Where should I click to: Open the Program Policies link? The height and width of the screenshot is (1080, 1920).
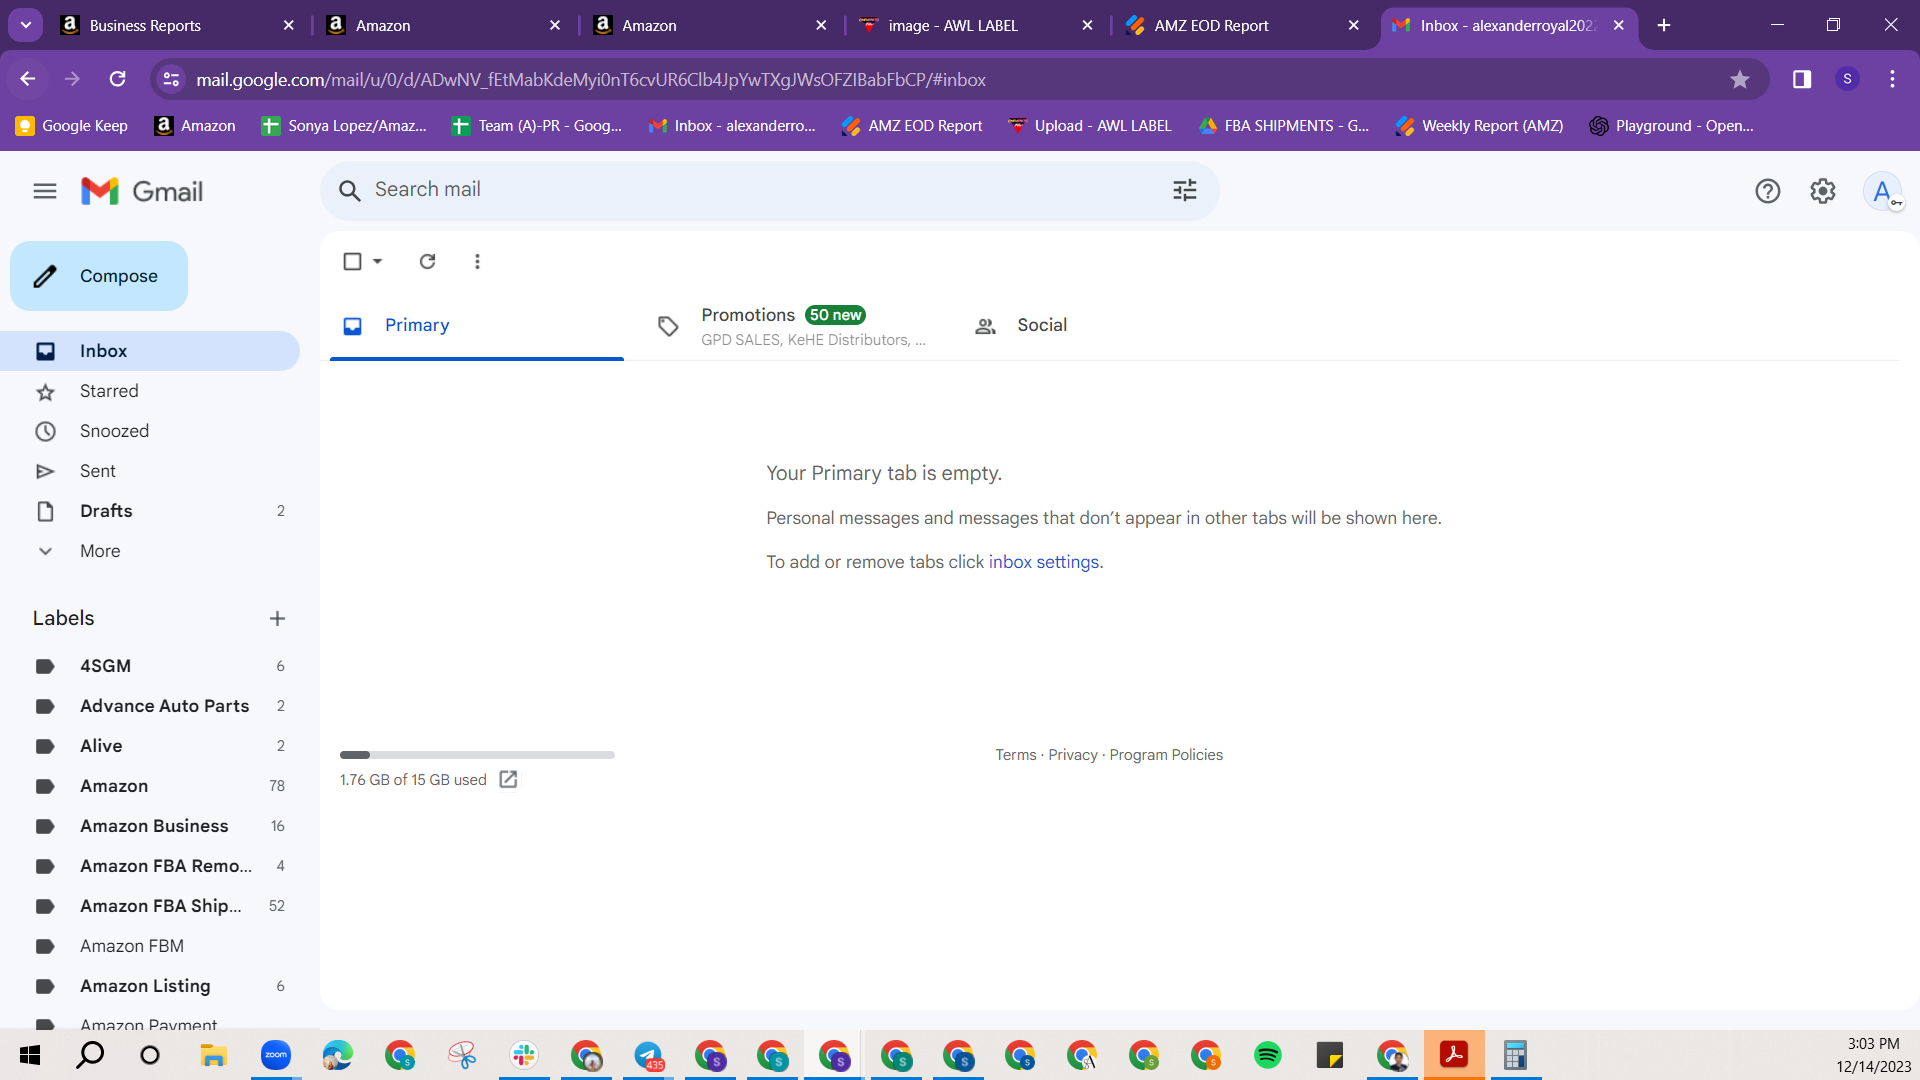click(1166, 755)
